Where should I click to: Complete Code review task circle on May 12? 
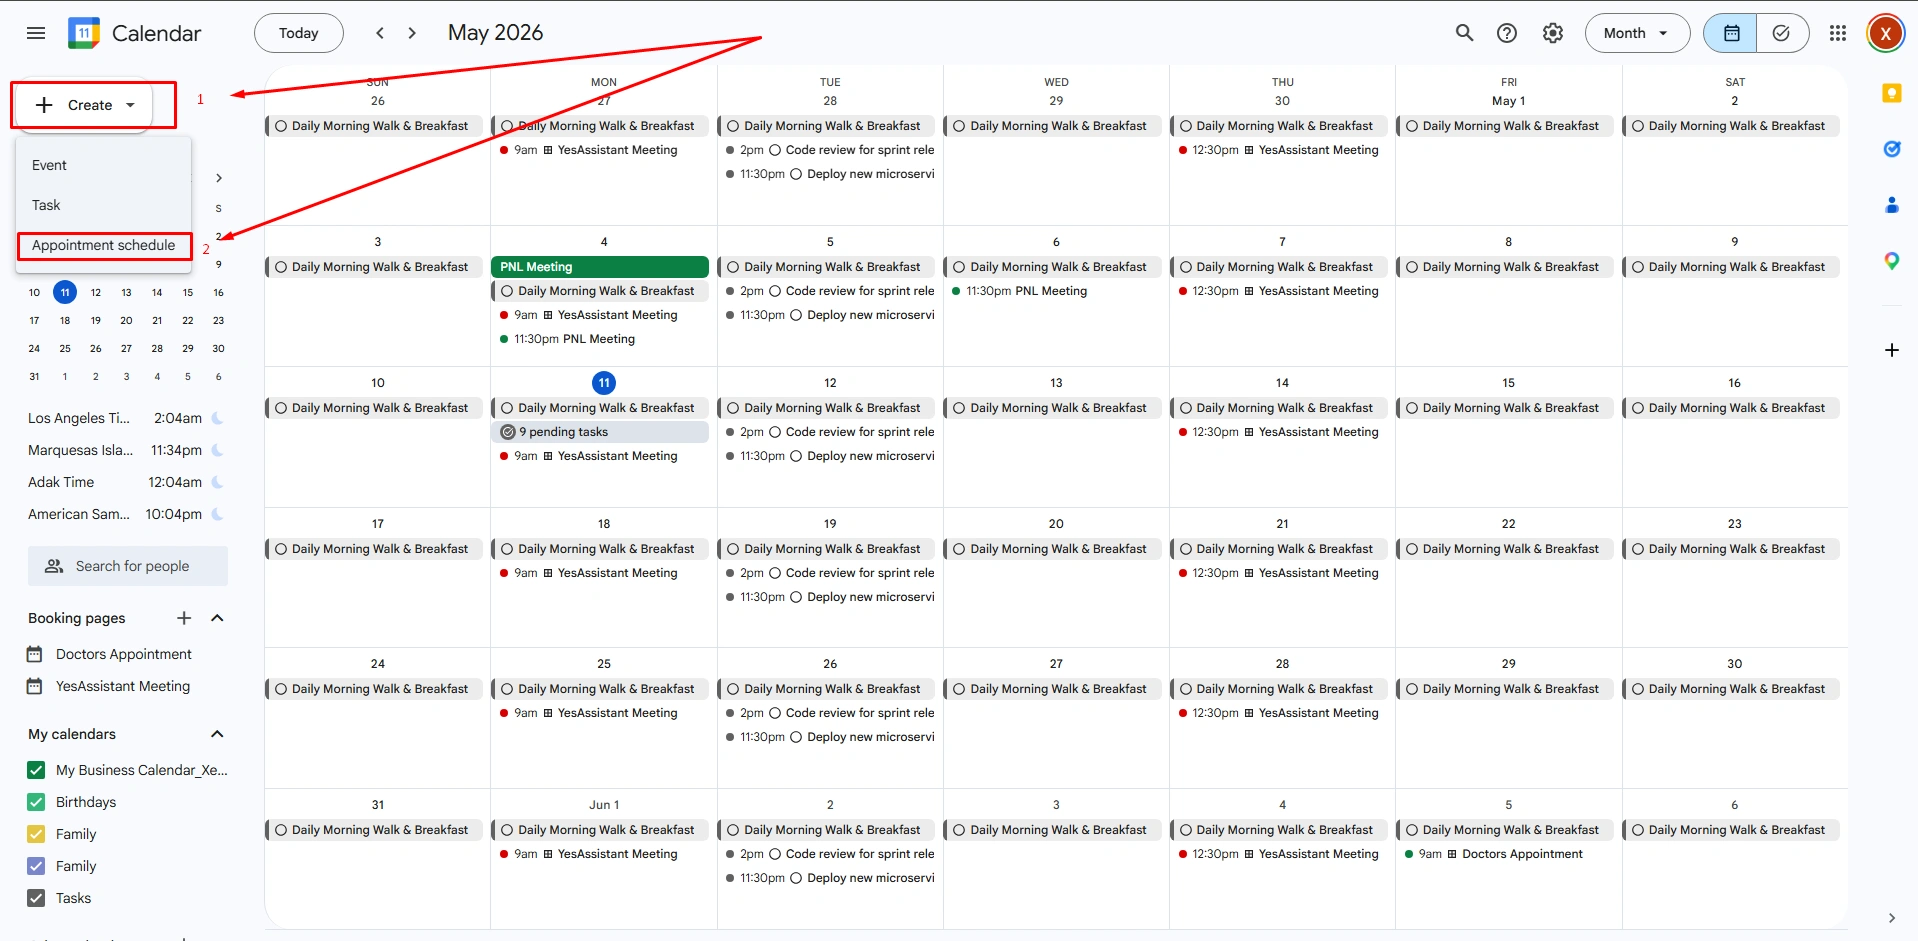775,432
